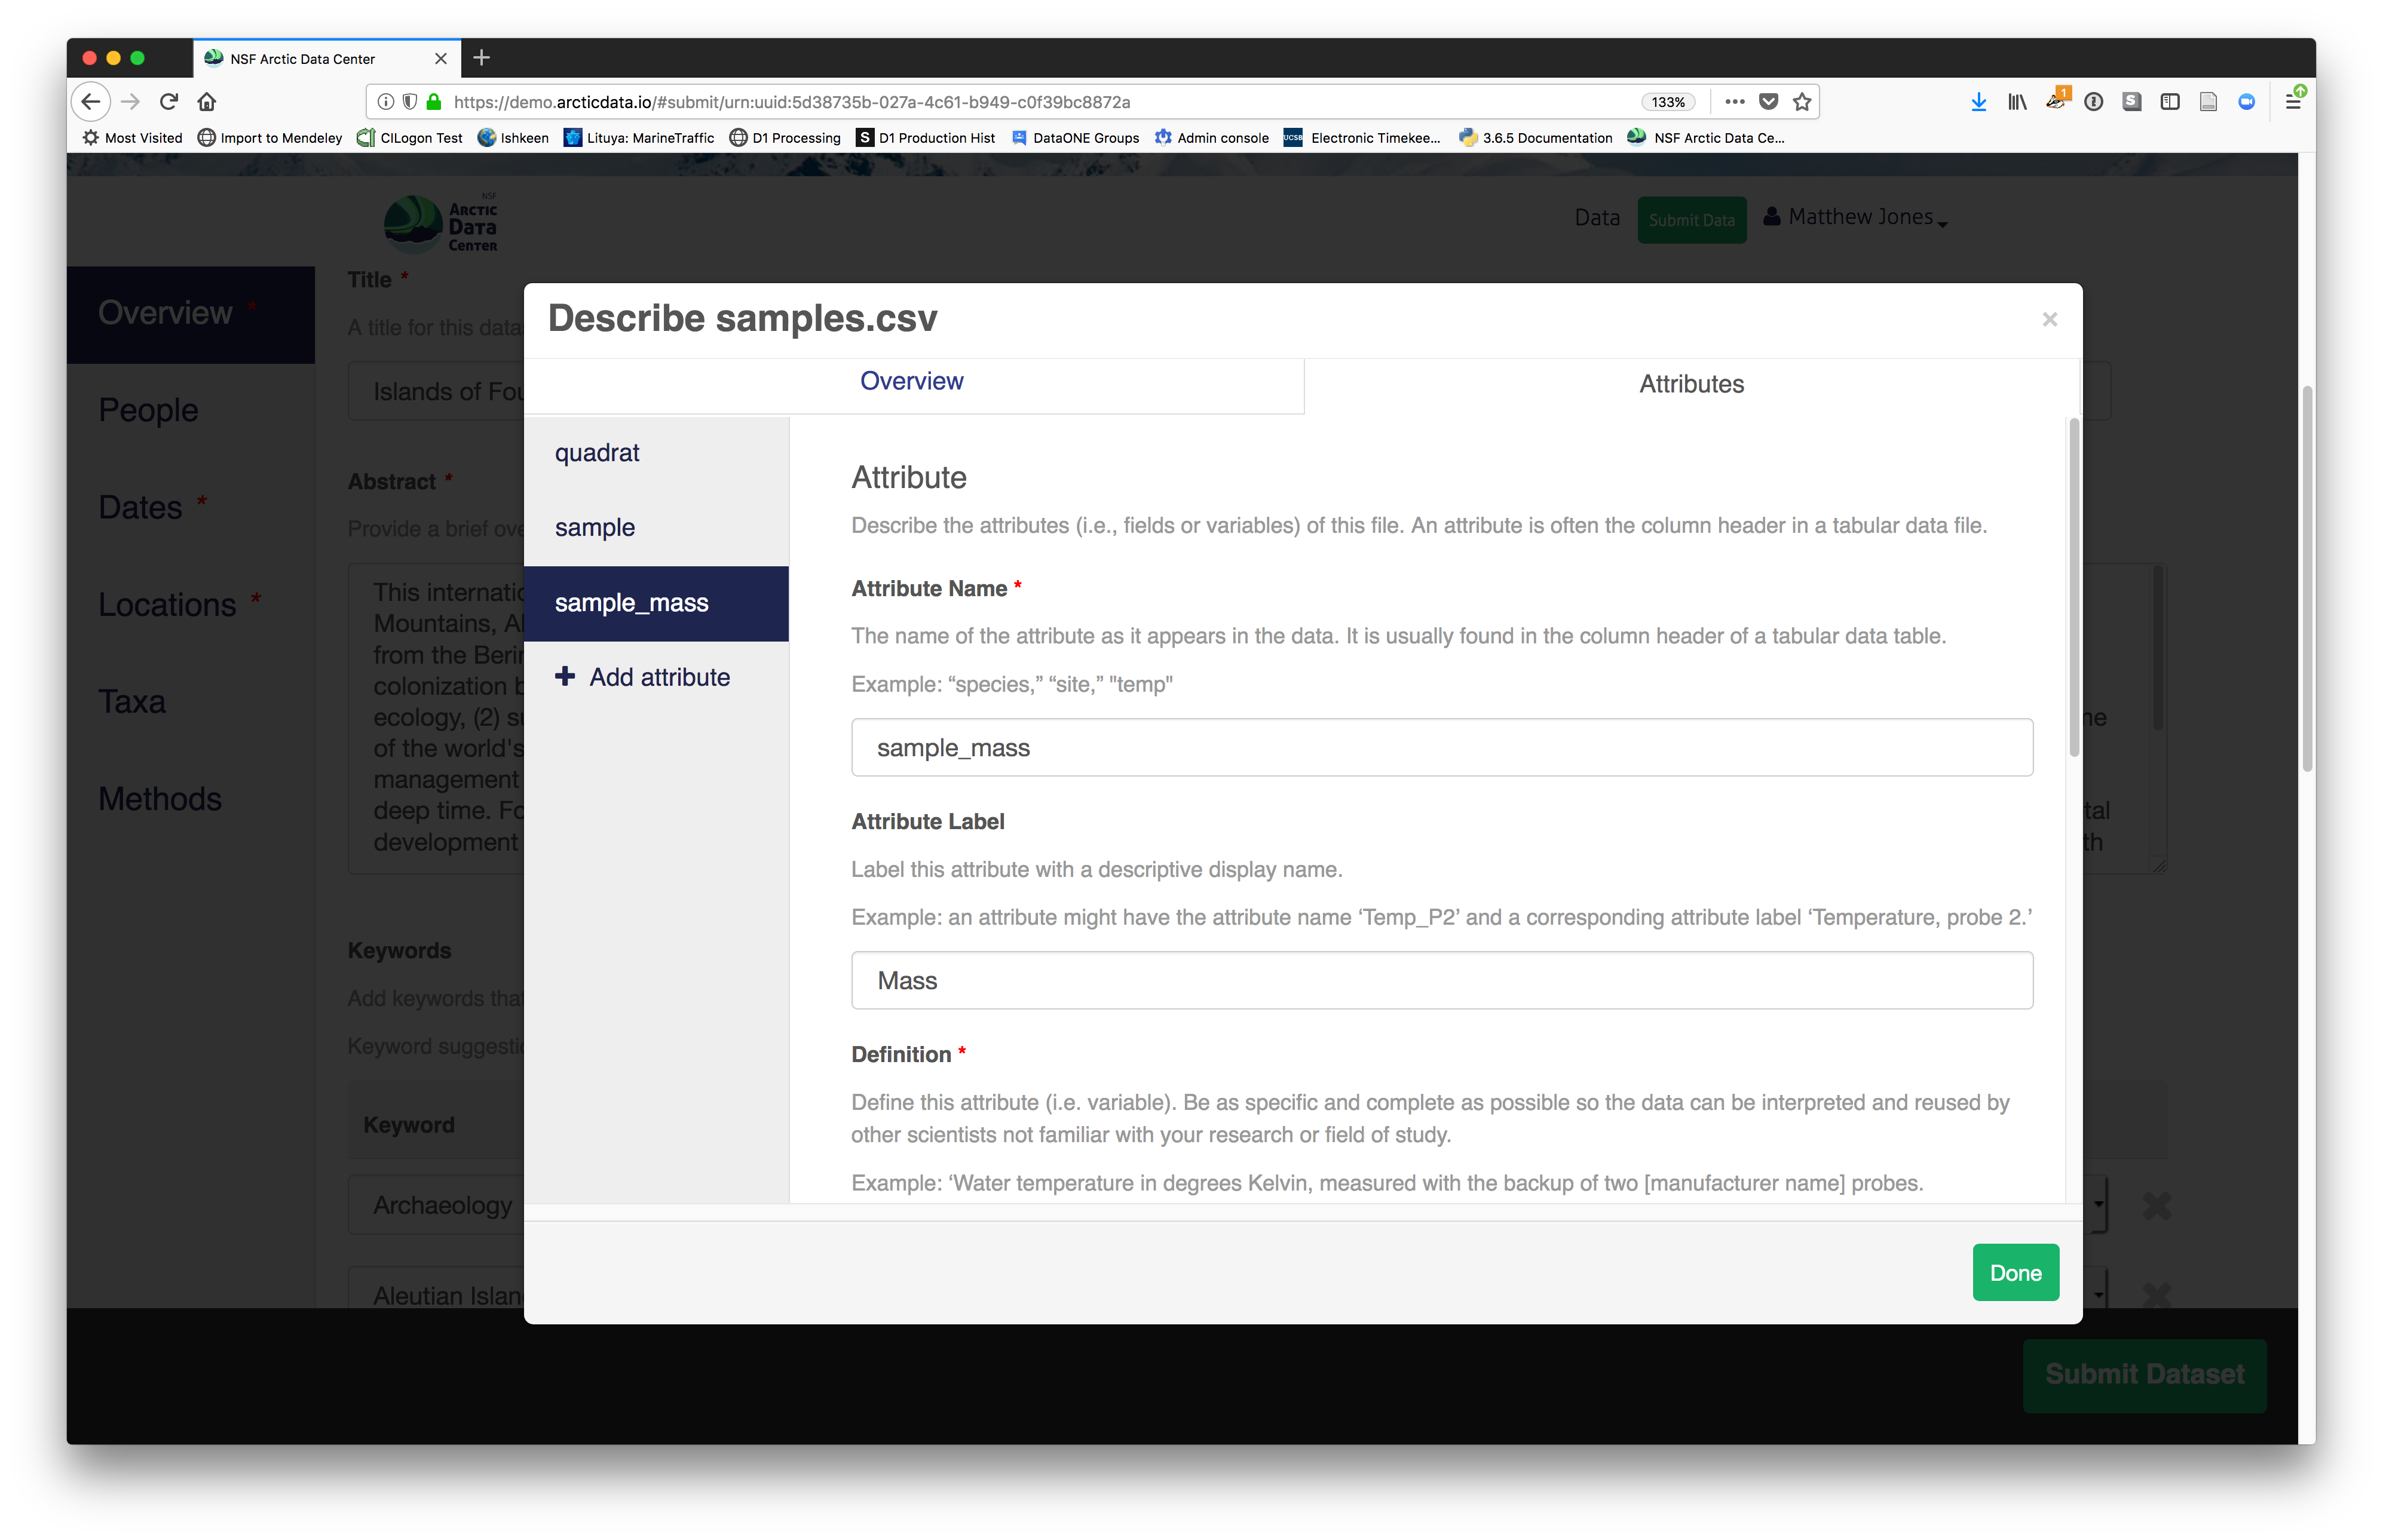Open the downloads arrow icon
Image resolution: width=2383 pixels, height=1540 pixels.
pos(1978,101)
